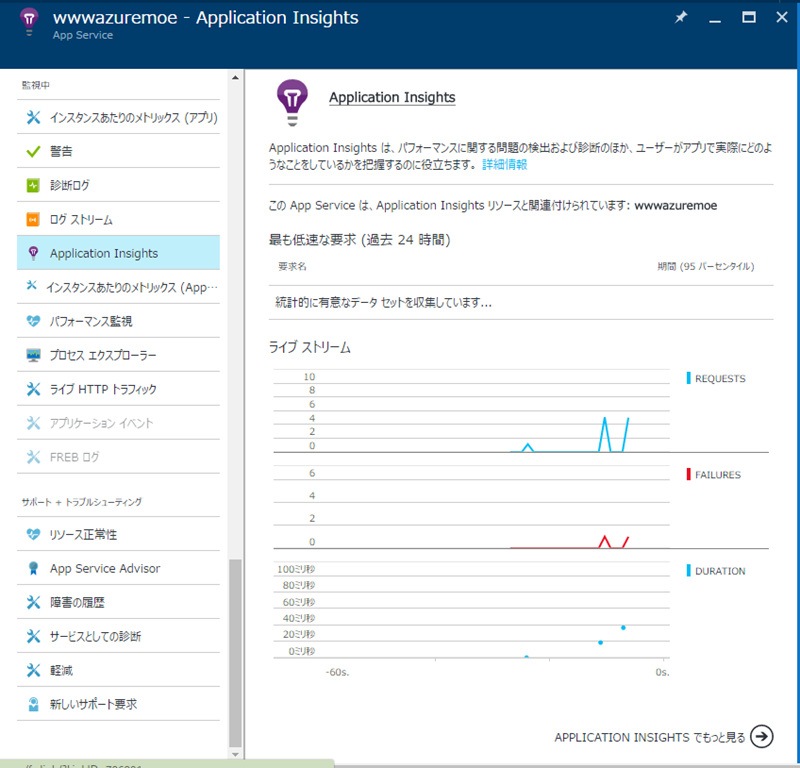Viewport: 800px width, 768px height.
Task: Click the heart icon beside パフォーマンス監視
Action: click(33, 321)
